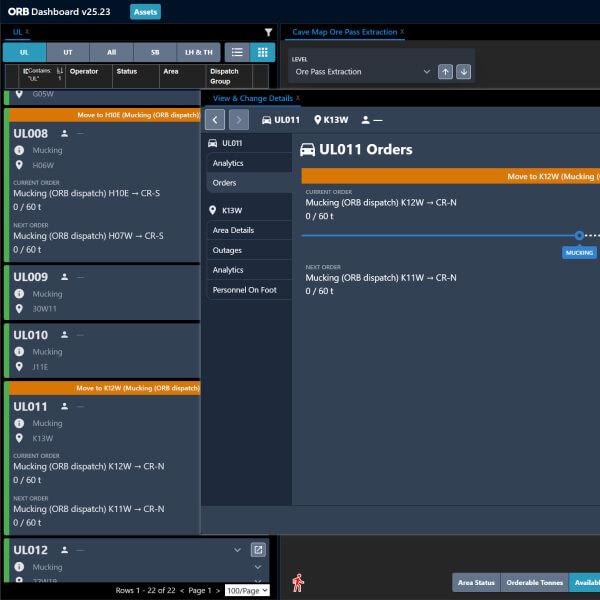The height and width of the screenshot is (600, 600).
Task: Click the location pin on UL009 card
Action: pyautogui.click(x=19, y=309)
